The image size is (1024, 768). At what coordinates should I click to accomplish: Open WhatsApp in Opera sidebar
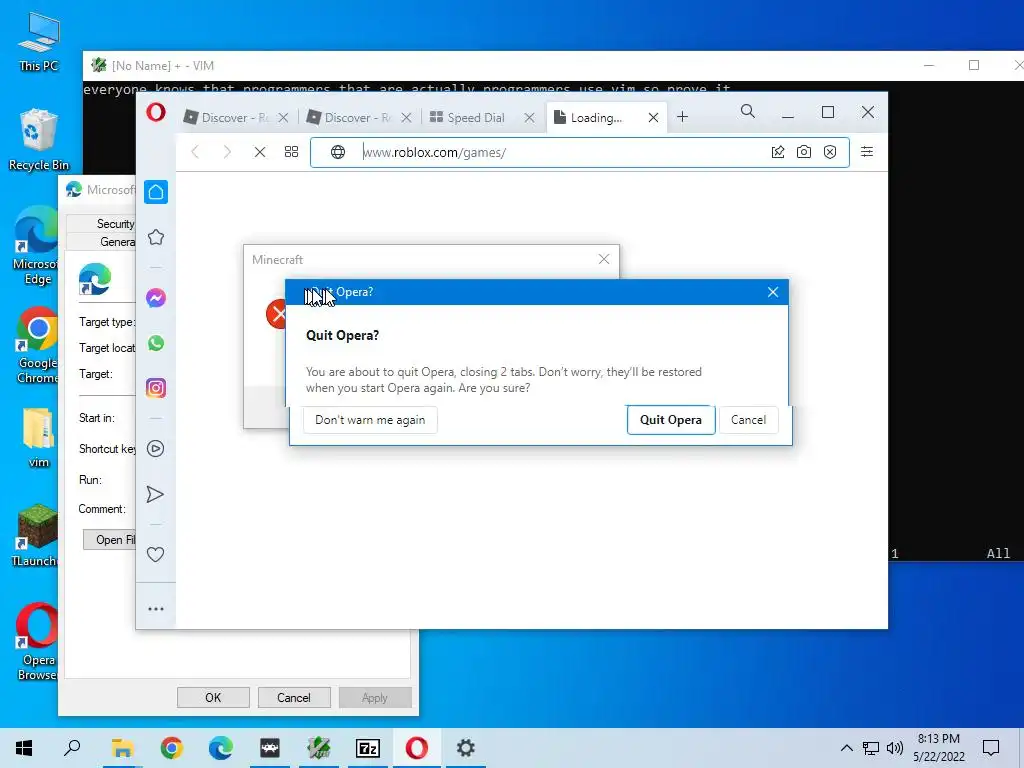[x=155, y=344]
